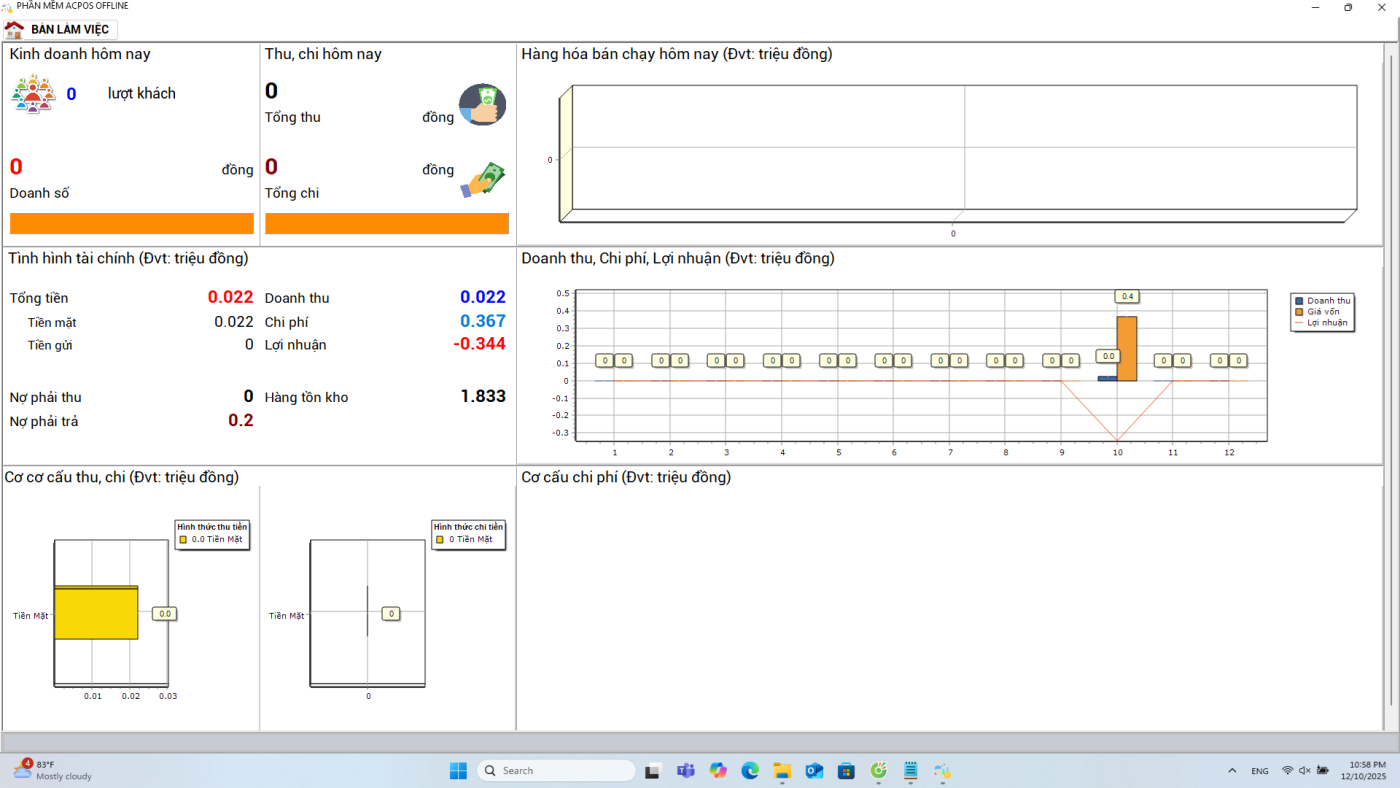Click the yellow Tiền Mặt bar in chart

tap(96, 613)
